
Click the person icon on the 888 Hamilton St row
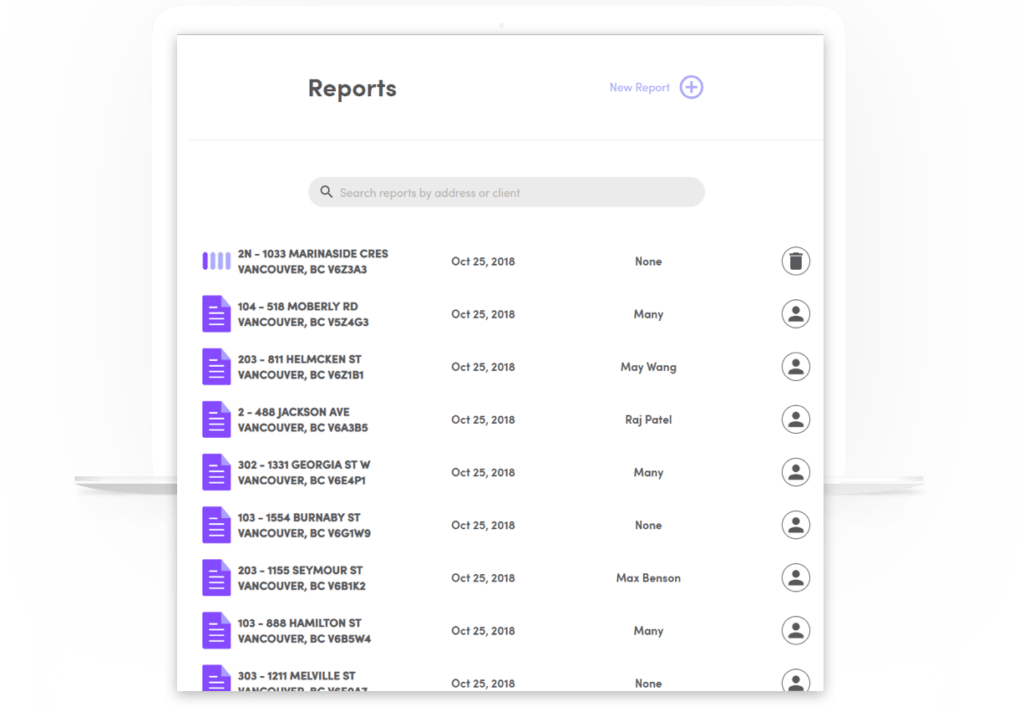click(x=795, y=630)
